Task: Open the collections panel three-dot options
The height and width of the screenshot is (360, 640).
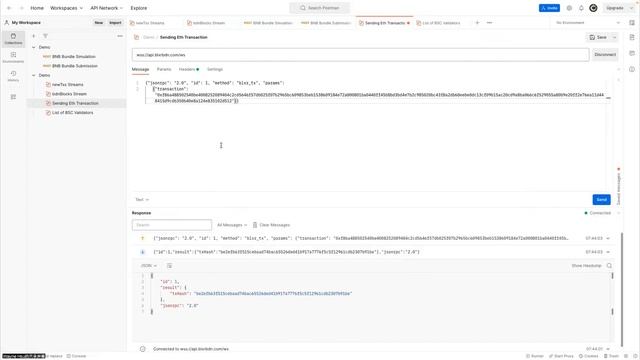Action: coord(120,36)
